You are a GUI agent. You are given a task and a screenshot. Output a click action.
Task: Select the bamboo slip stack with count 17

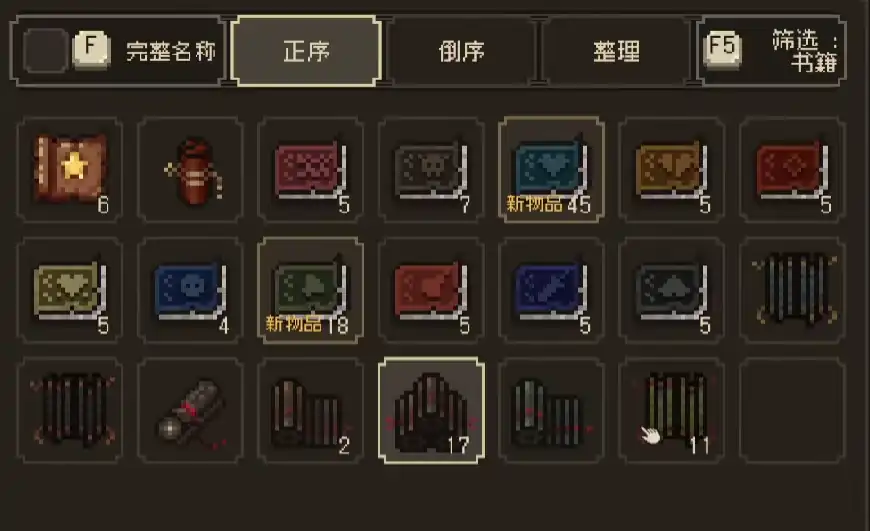(x=431, y=411)
